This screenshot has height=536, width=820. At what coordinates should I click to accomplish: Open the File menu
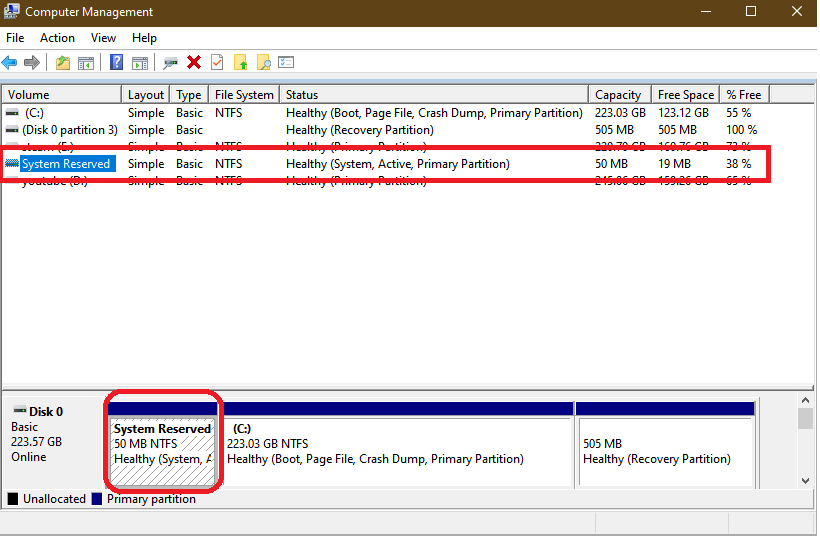click(15, 38)
